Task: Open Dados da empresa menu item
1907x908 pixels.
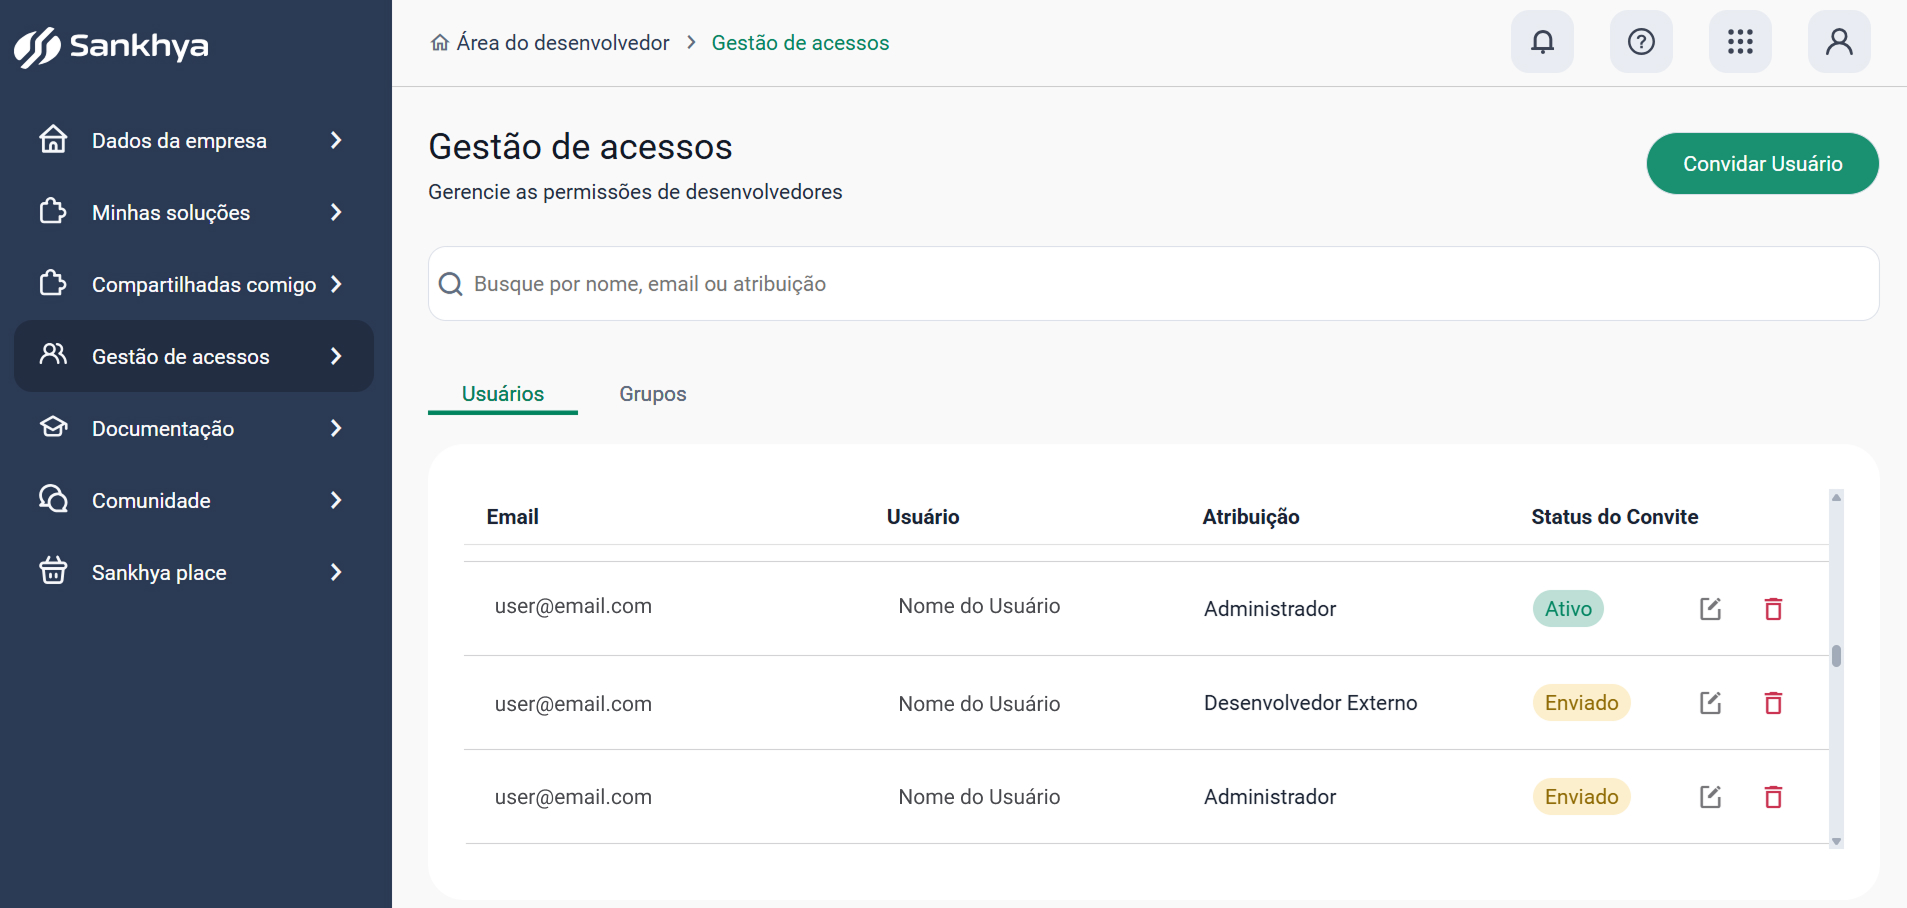Action: pyautogui.click(x=194, y=140)
